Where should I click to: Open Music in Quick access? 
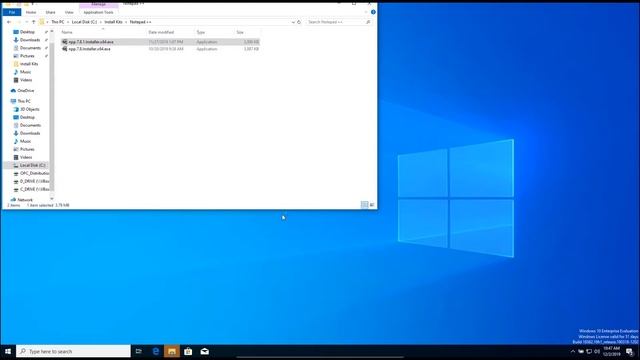(x=25, y=72)
